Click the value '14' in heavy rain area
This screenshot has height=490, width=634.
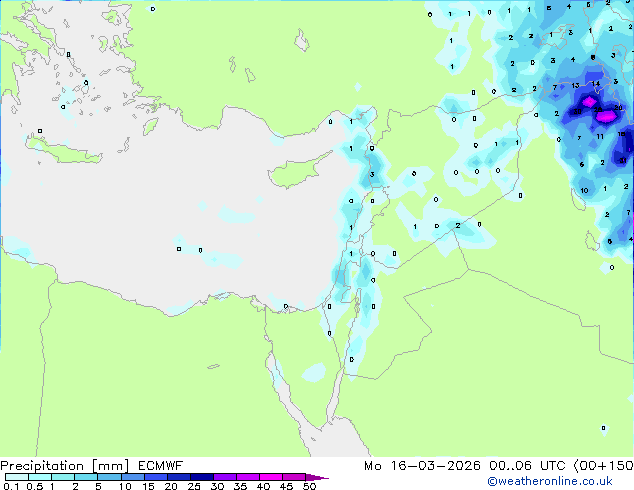[x=596, y=84]
